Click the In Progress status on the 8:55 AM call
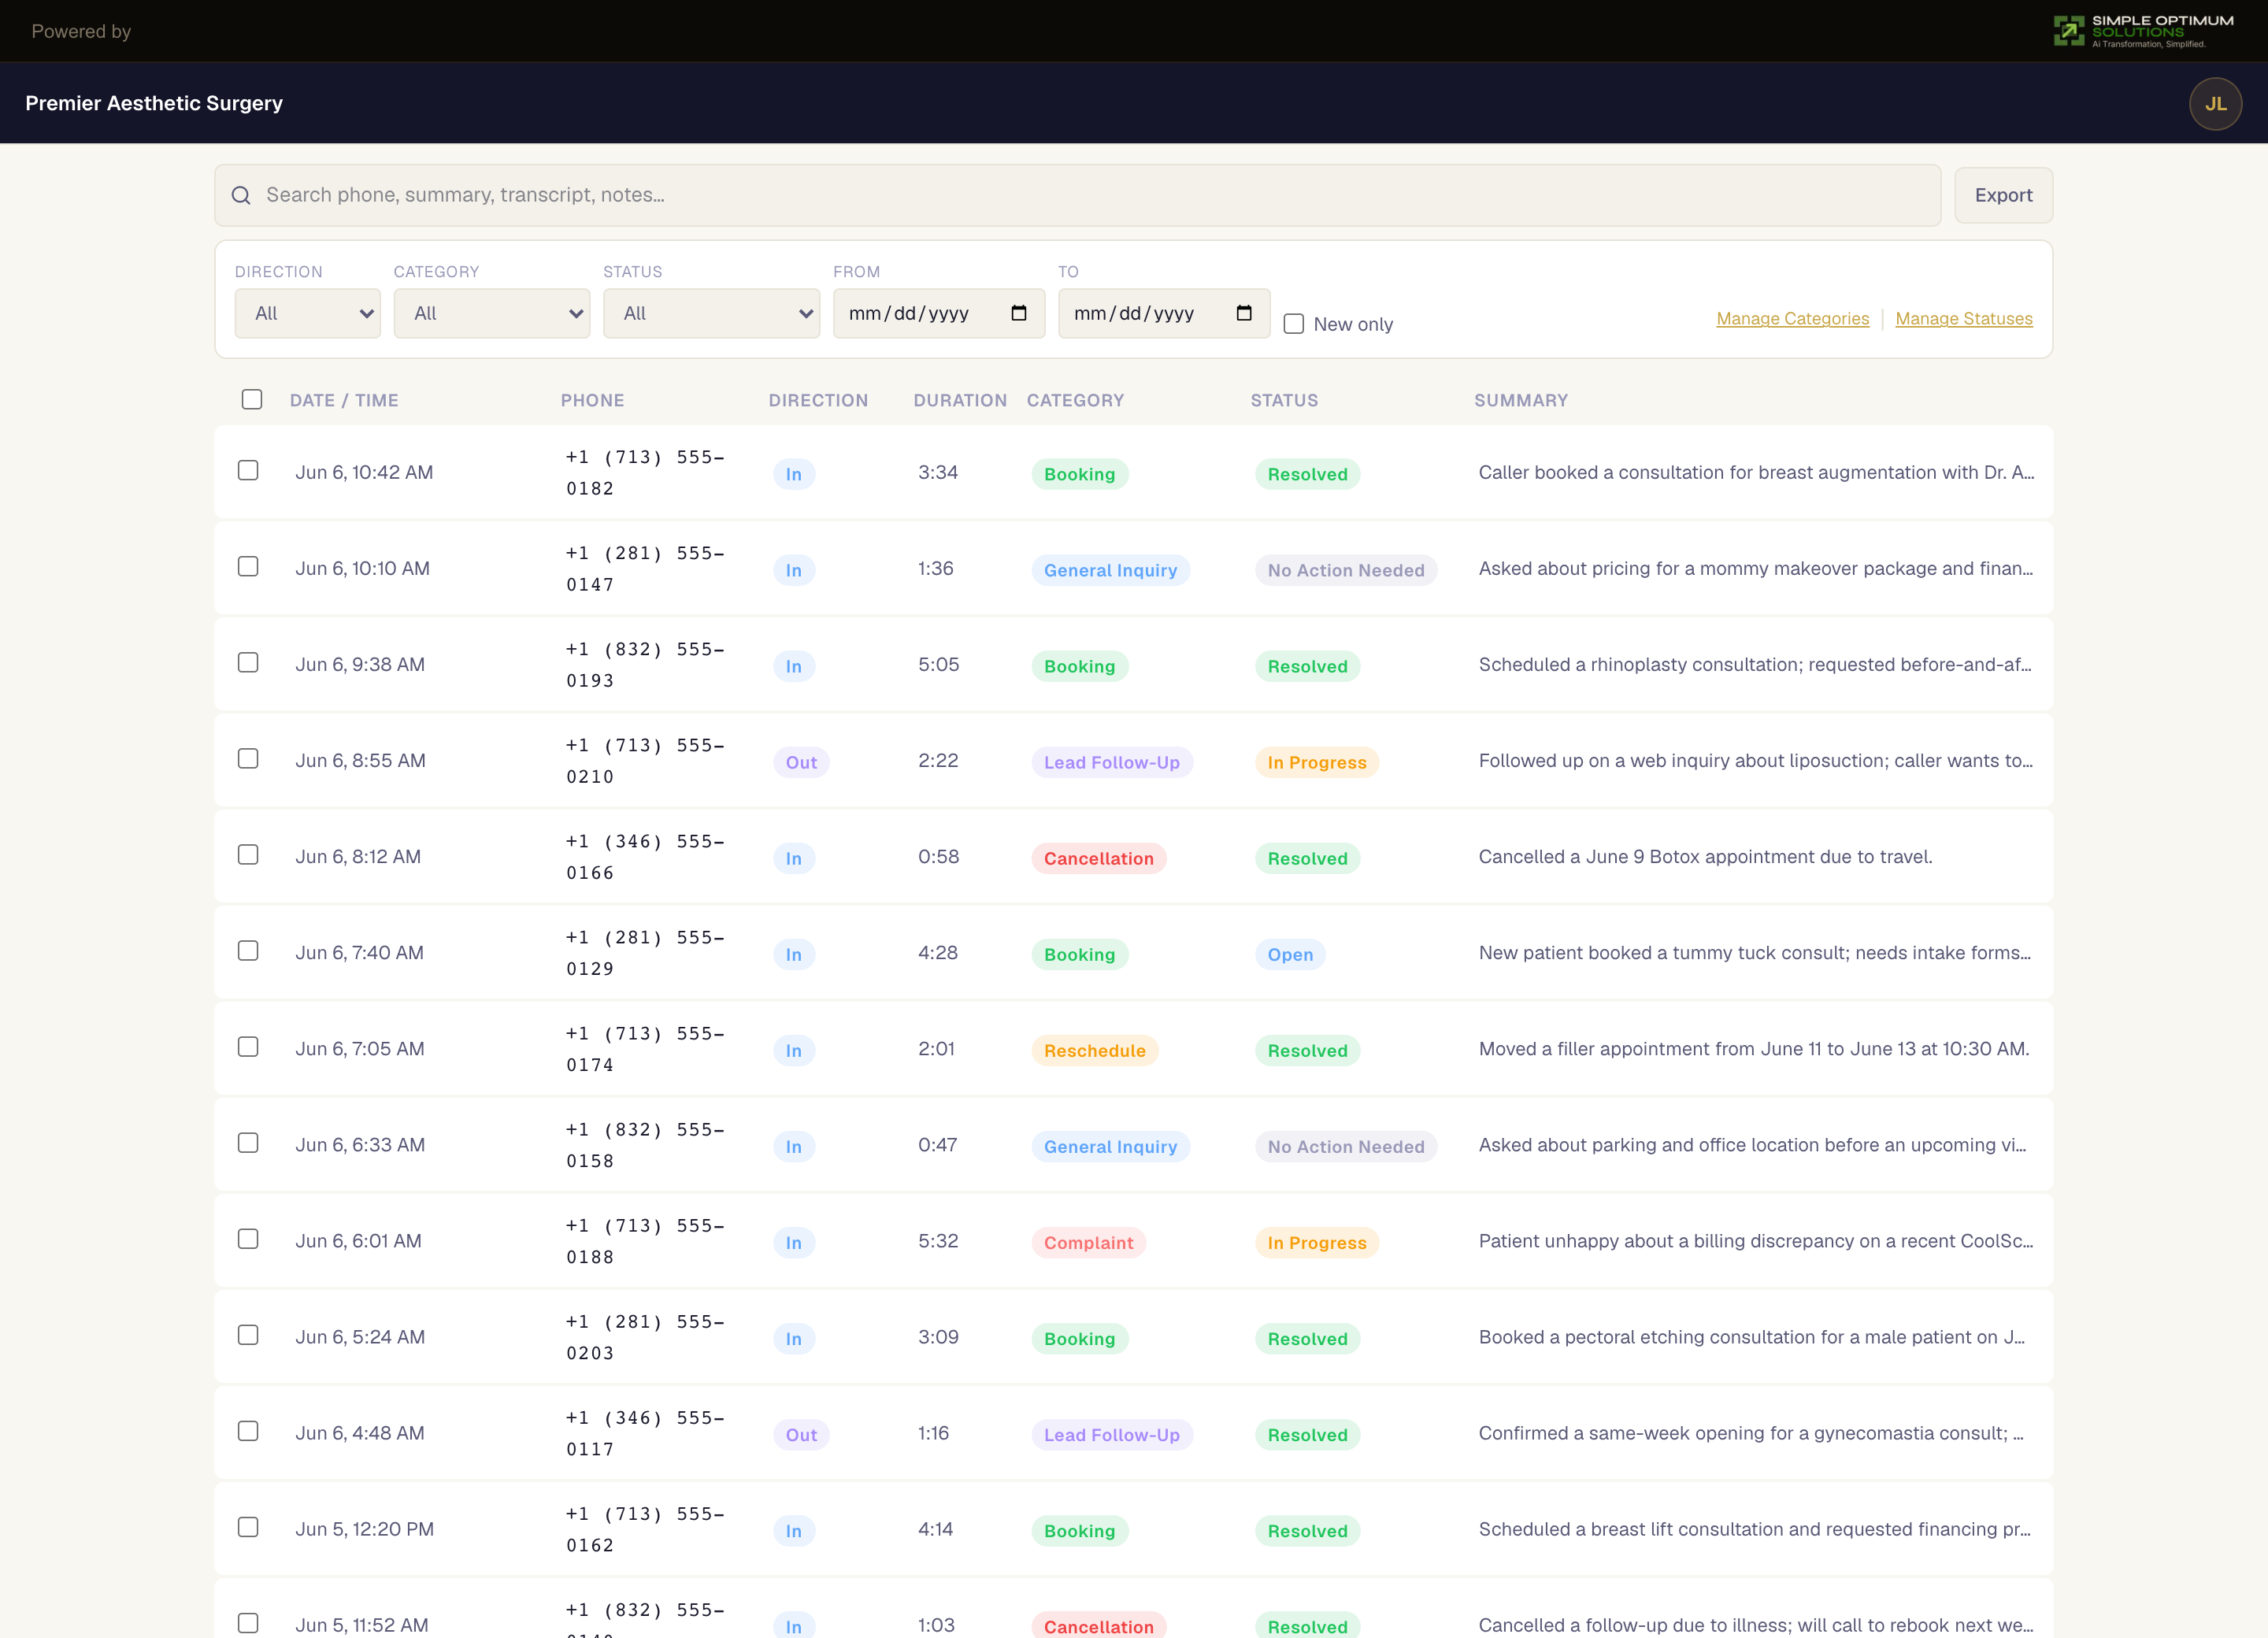The width and height of the screenshot is (2268, 1638). point(1316,762)
